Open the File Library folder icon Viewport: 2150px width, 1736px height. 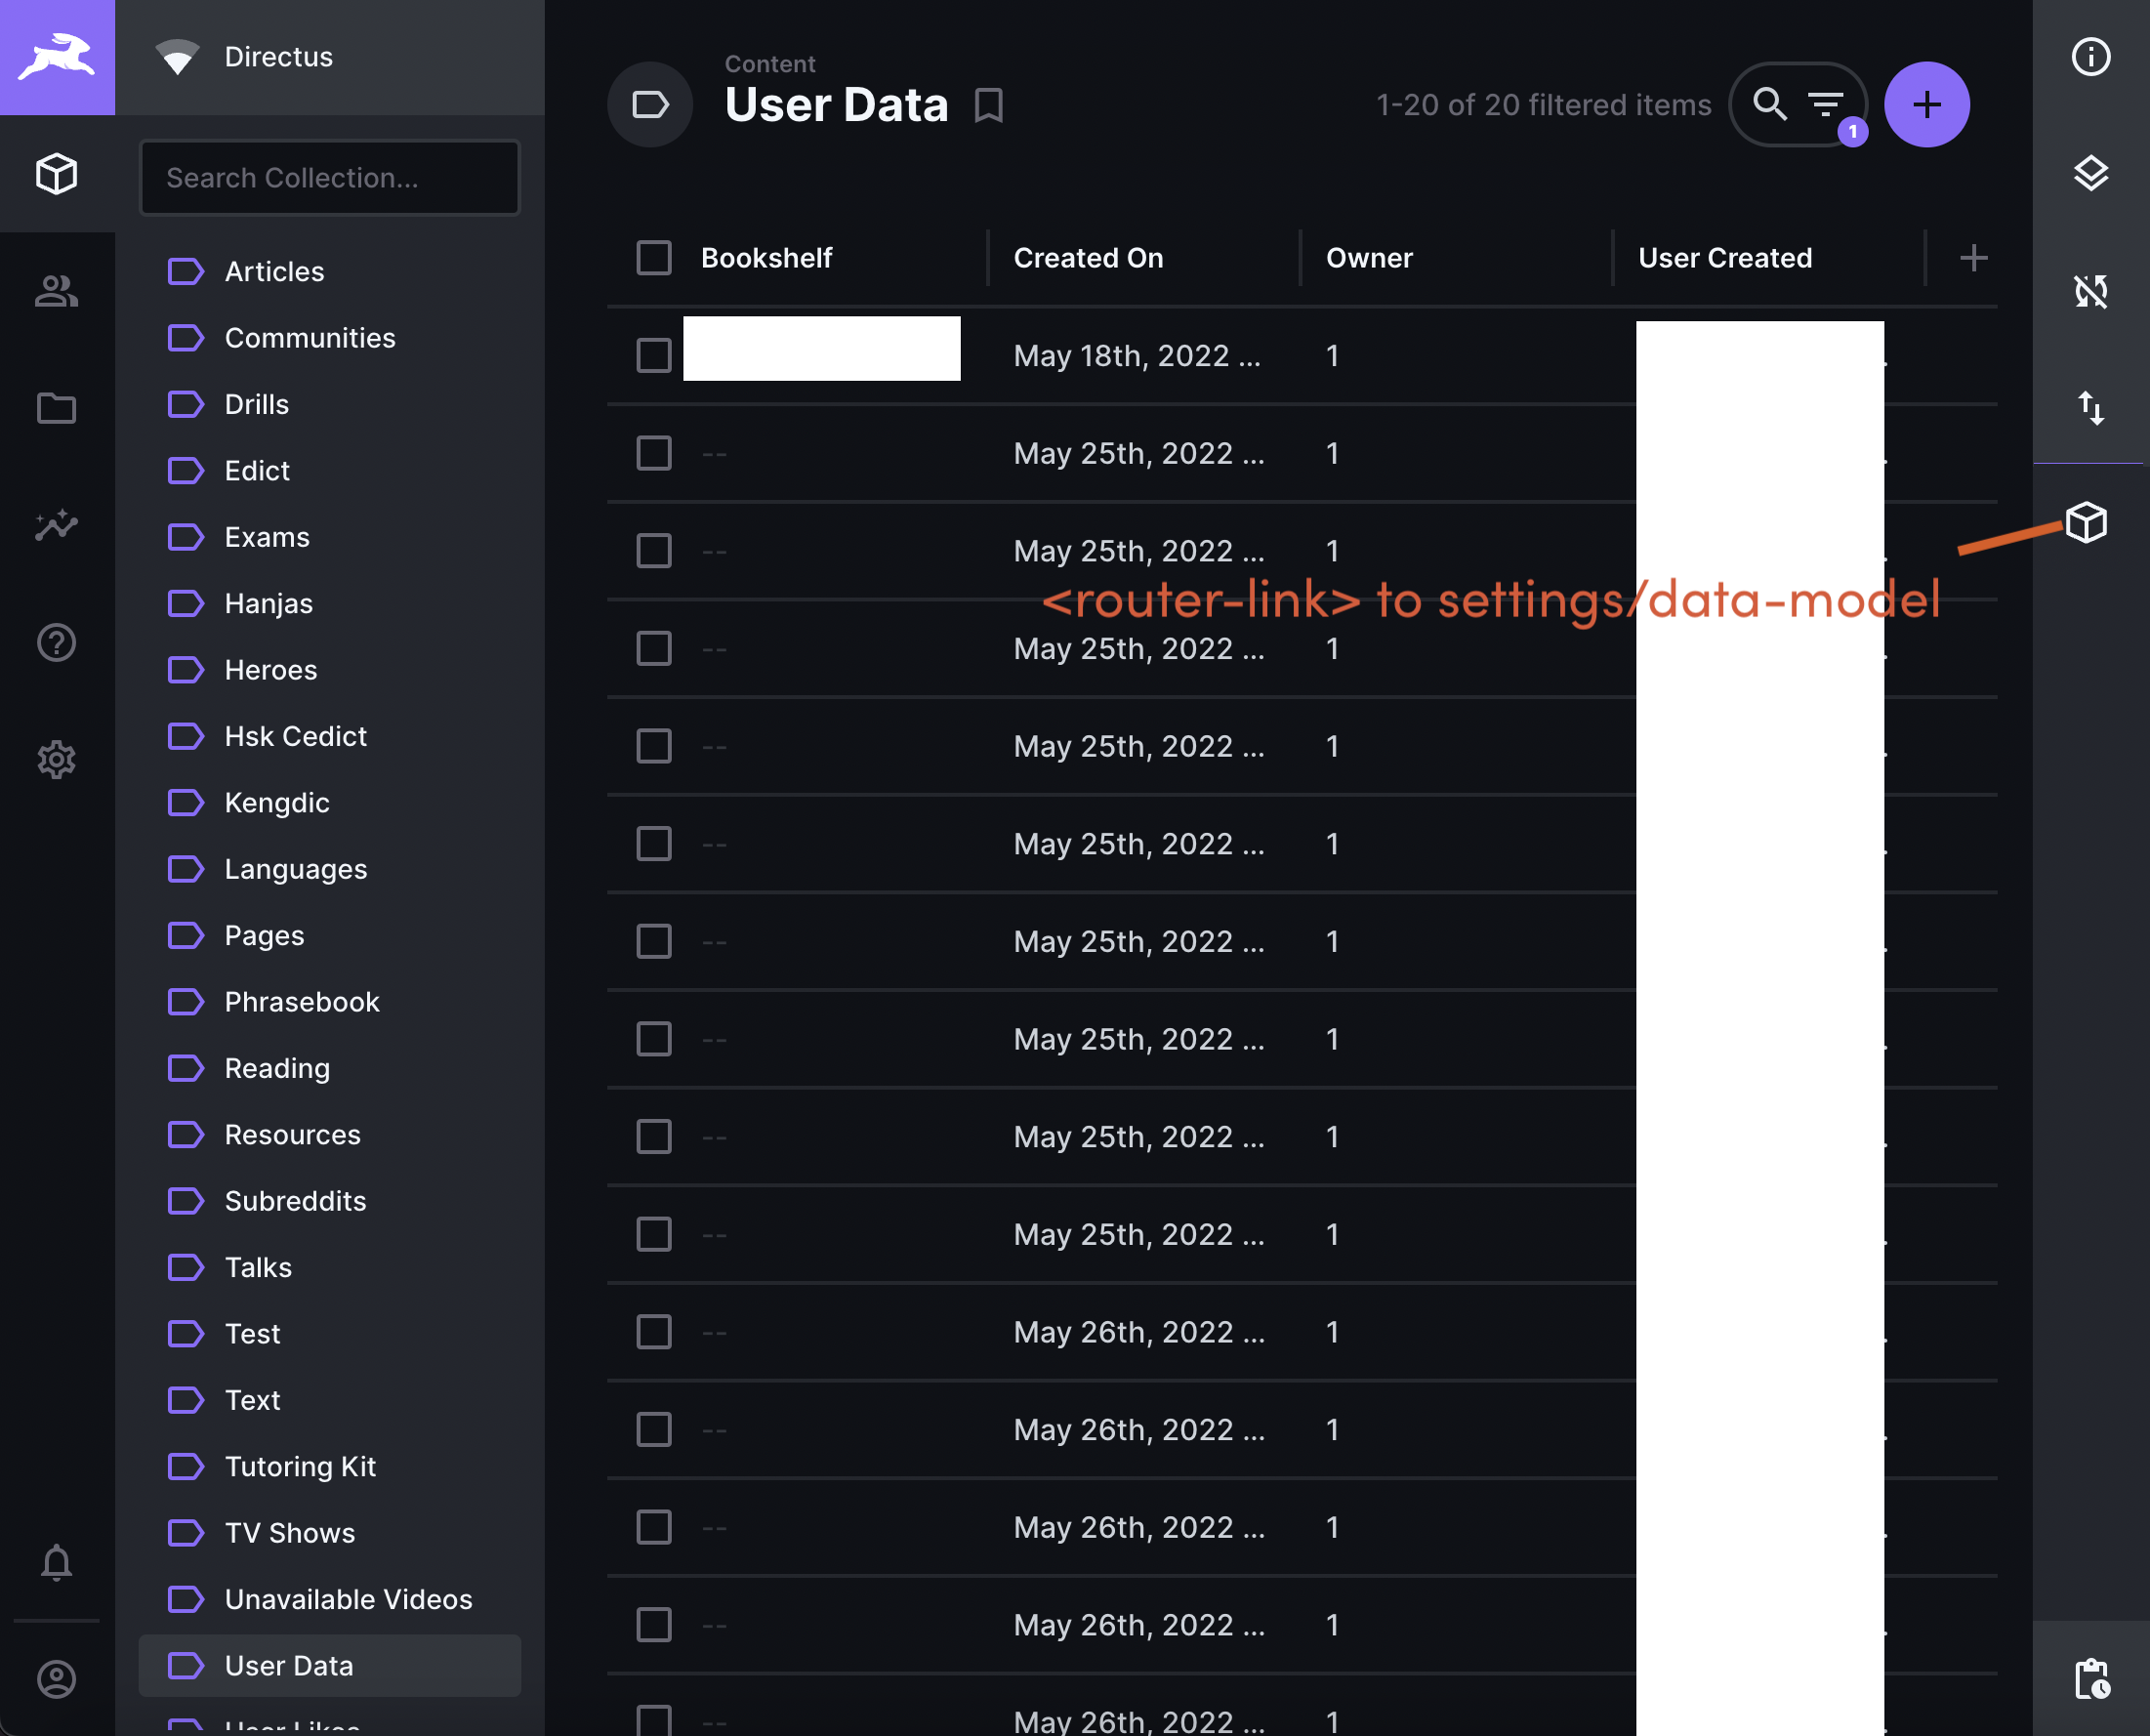pyautogui.click(x=57, y=408)
